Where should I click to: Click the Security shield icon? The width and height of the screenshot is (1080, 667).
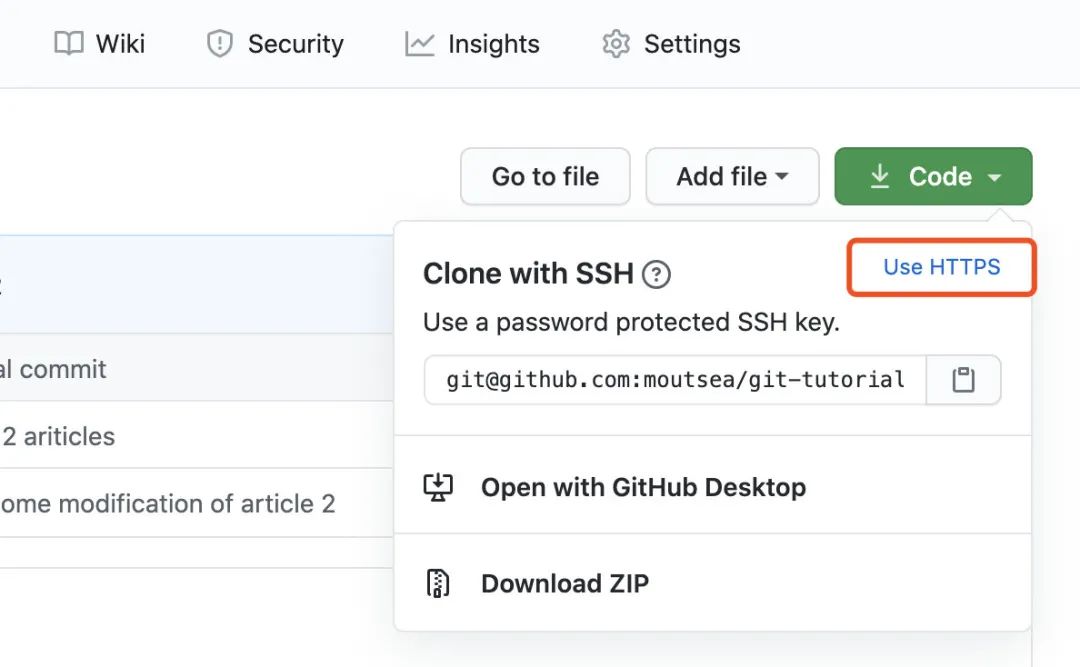point(219,44)
